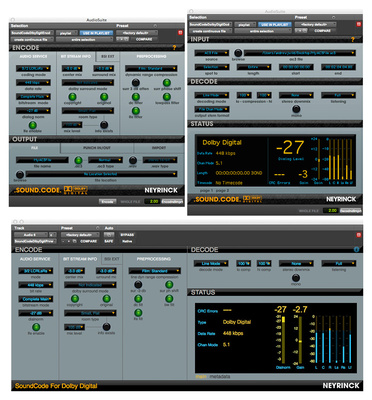
Task: Switch to metadata status page in bottom window
Action: tap(220, 376)
